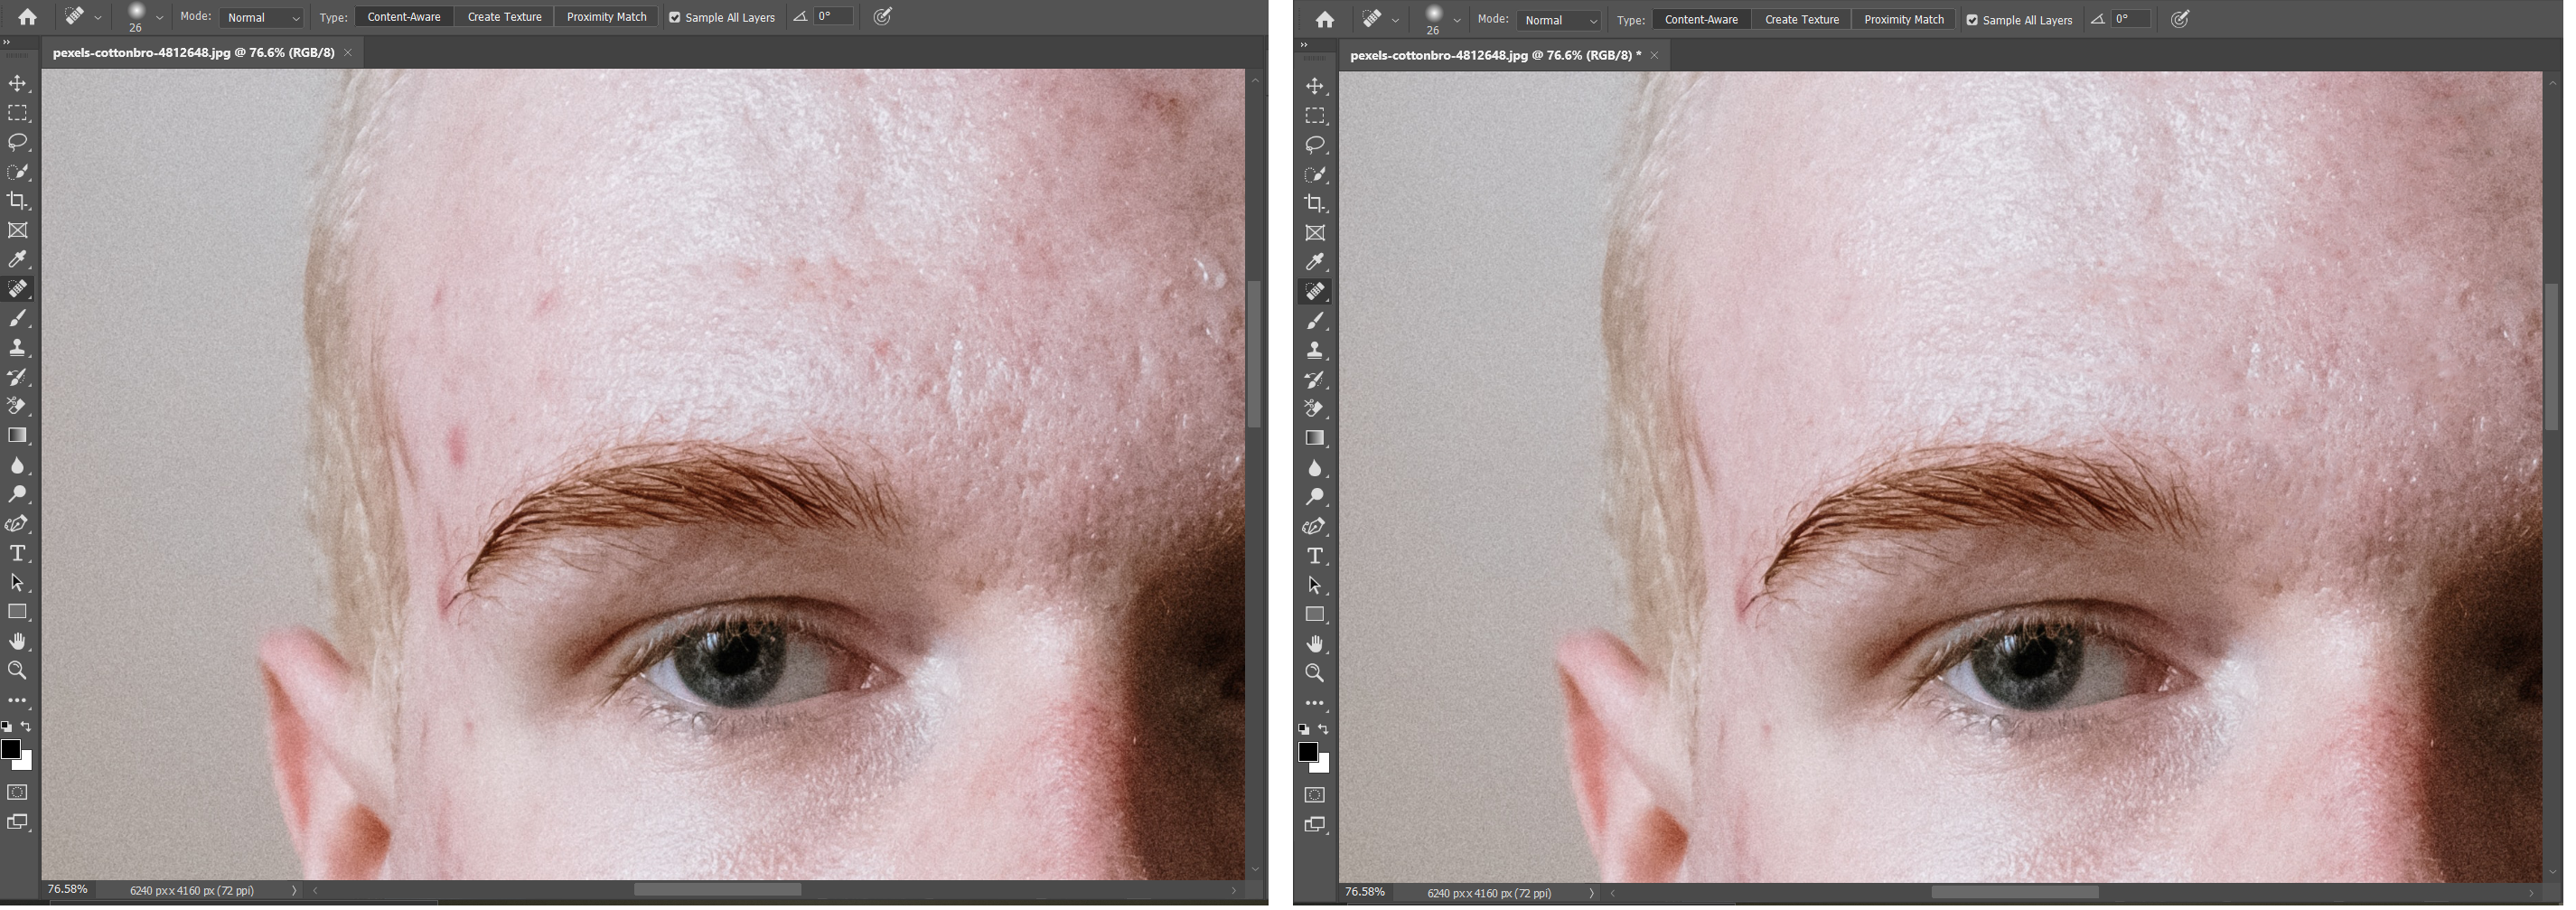
Task: Enable Proximity Match type in left window
Action: (606, 17)
